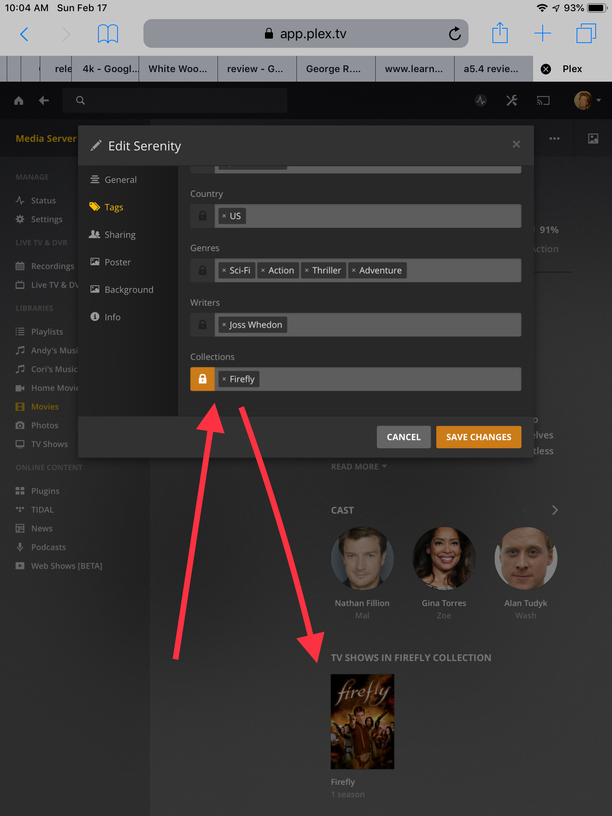Remove the Action genre tag
This screenshot has width=612, height=816.
coord(263,270)
